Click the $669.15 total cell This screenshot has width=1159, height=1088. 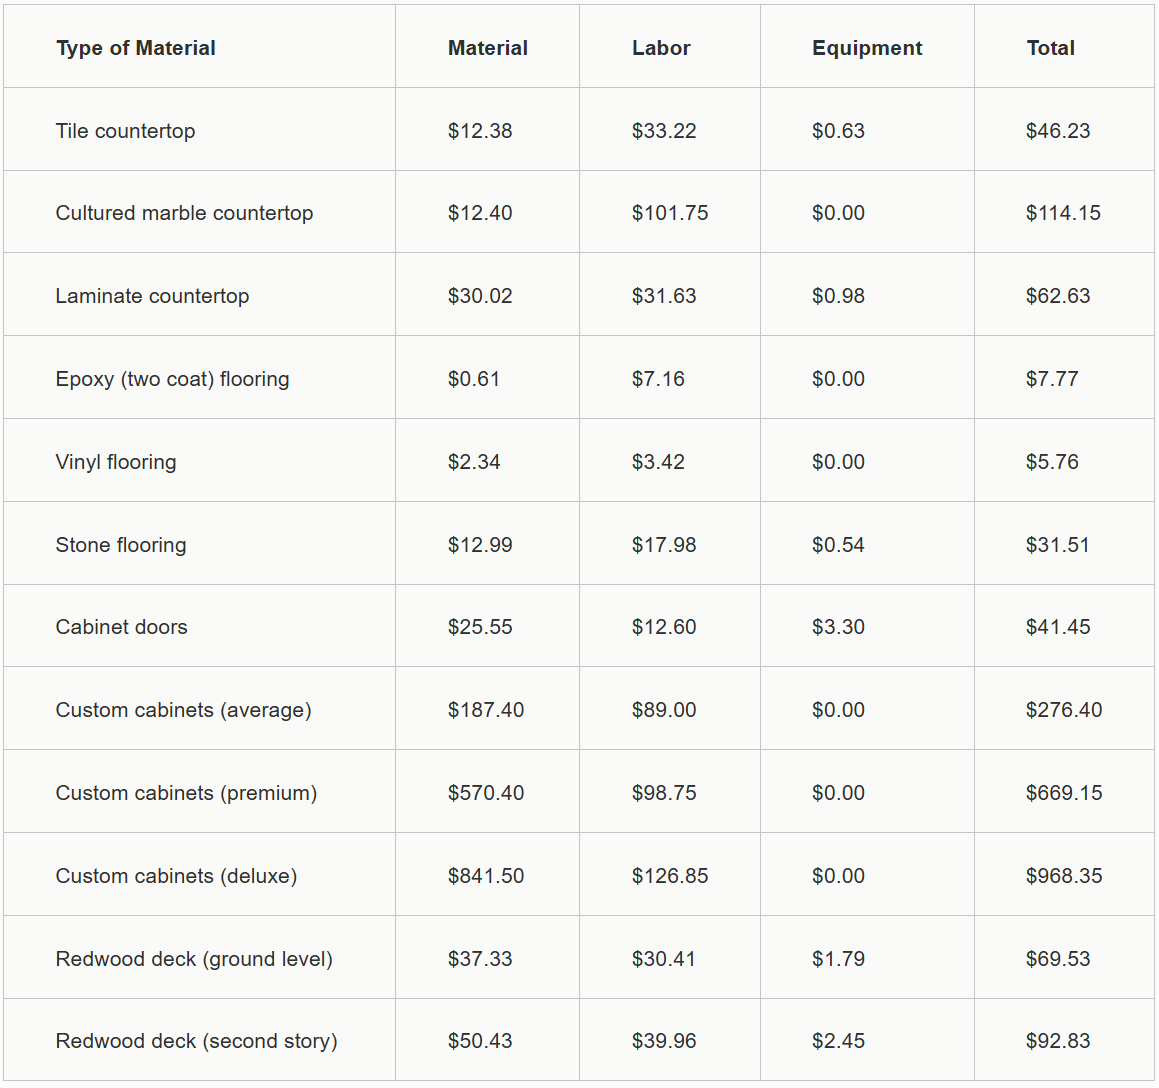(1064, 793)
